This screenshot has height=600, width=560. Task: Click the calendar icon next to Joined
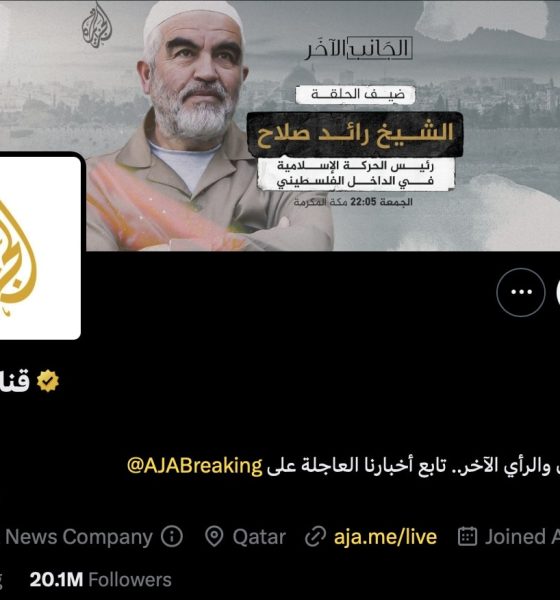pos(467,536)
